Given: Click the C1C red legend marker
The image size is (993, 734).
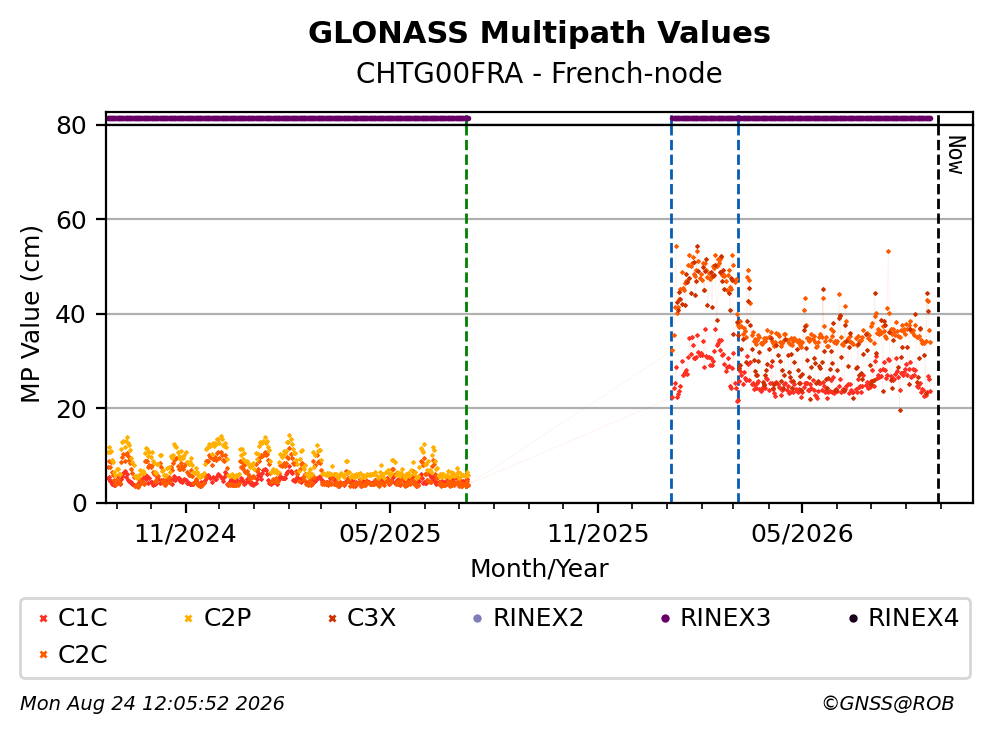Looking at the screenshot, I should (43, 618).
